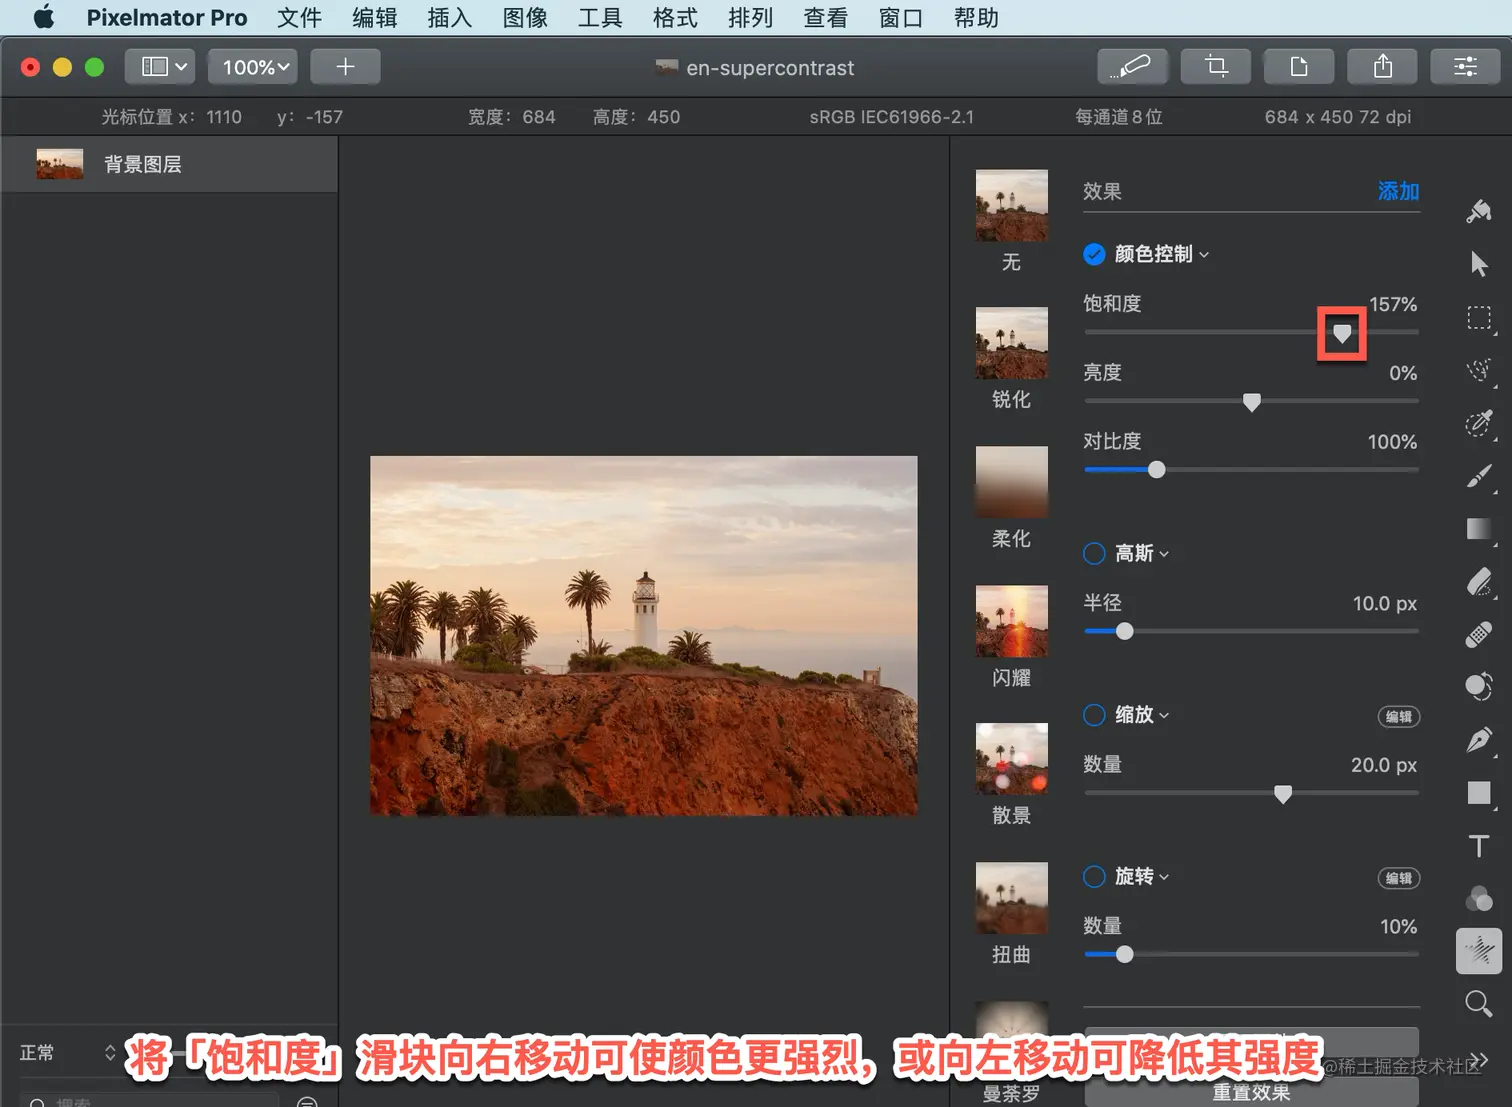Open the 格式 menu
Screen dimensions: 1512x1107
[x=675, y=17]
